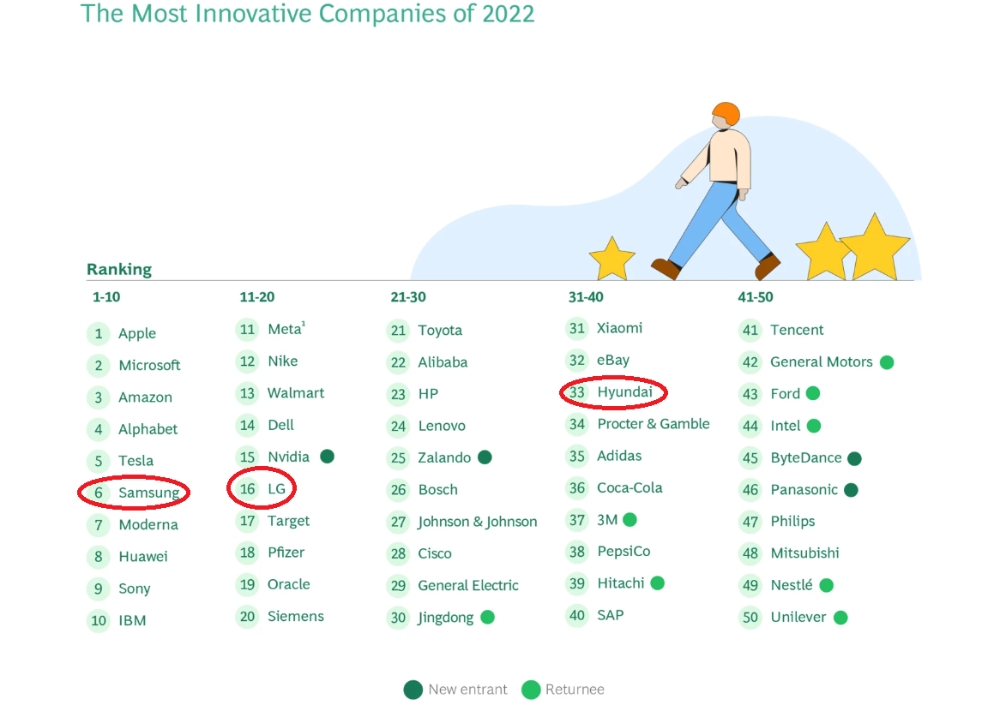Click the title The Most Innovative Companies of 2022
The image size is (1000, 711).
click(x=307, y=13)
